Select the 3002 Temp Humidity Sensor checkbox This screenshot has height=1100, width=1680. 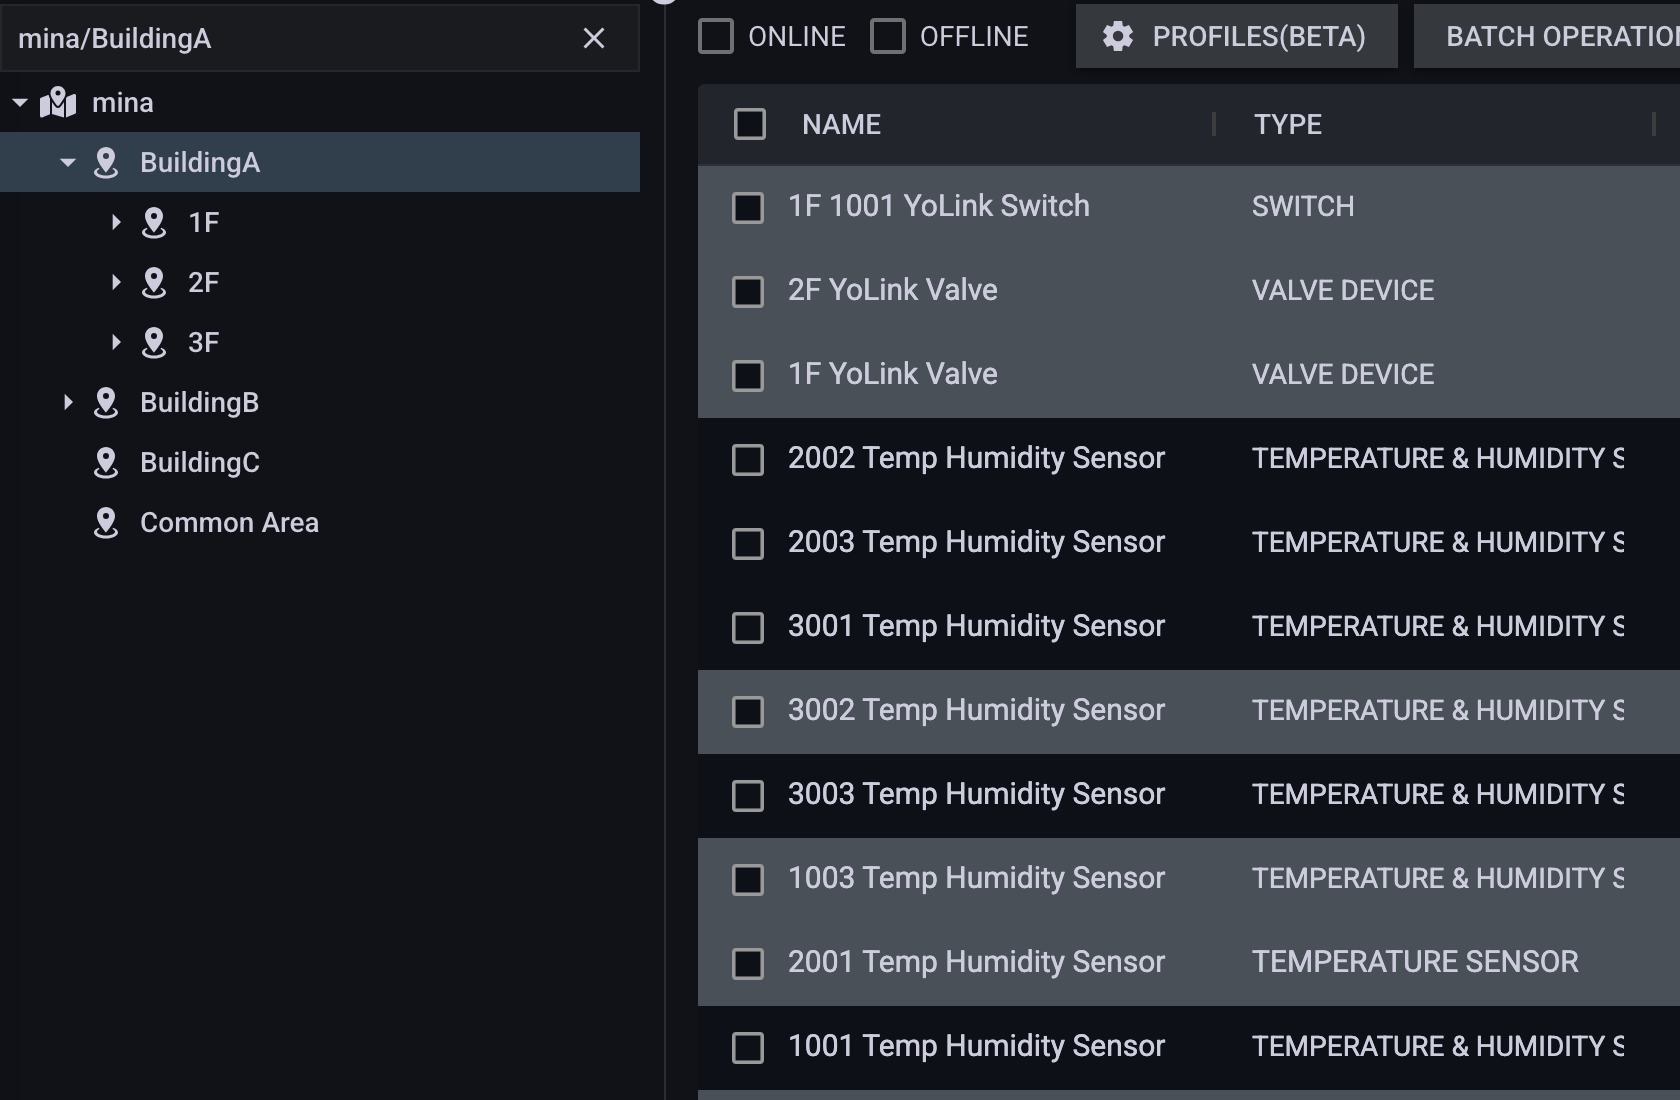pos(748,711)
